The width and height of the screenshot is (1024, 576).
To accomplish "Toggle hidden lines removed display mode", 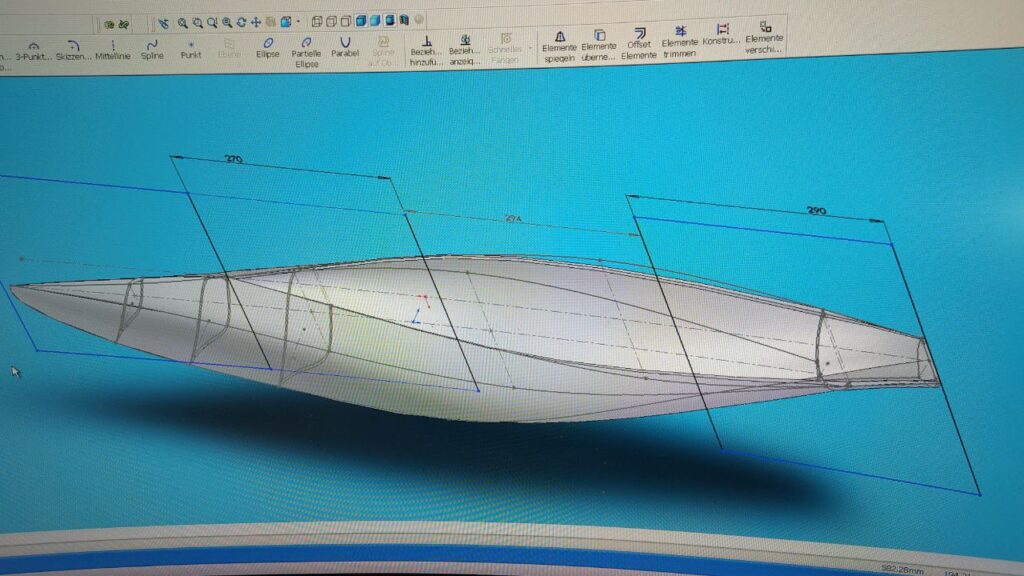I will point(346,21).
